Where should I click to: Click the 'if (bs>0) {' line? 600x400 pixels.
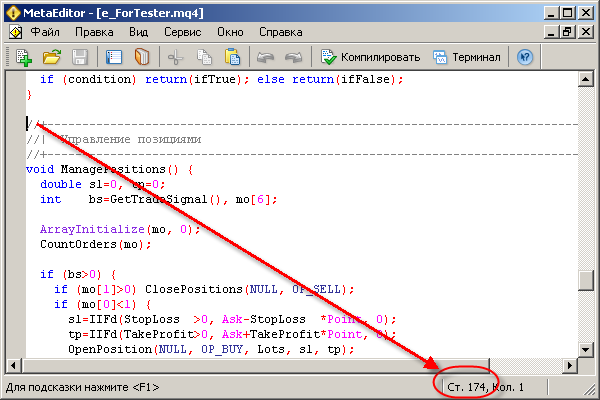pos(78,274)
